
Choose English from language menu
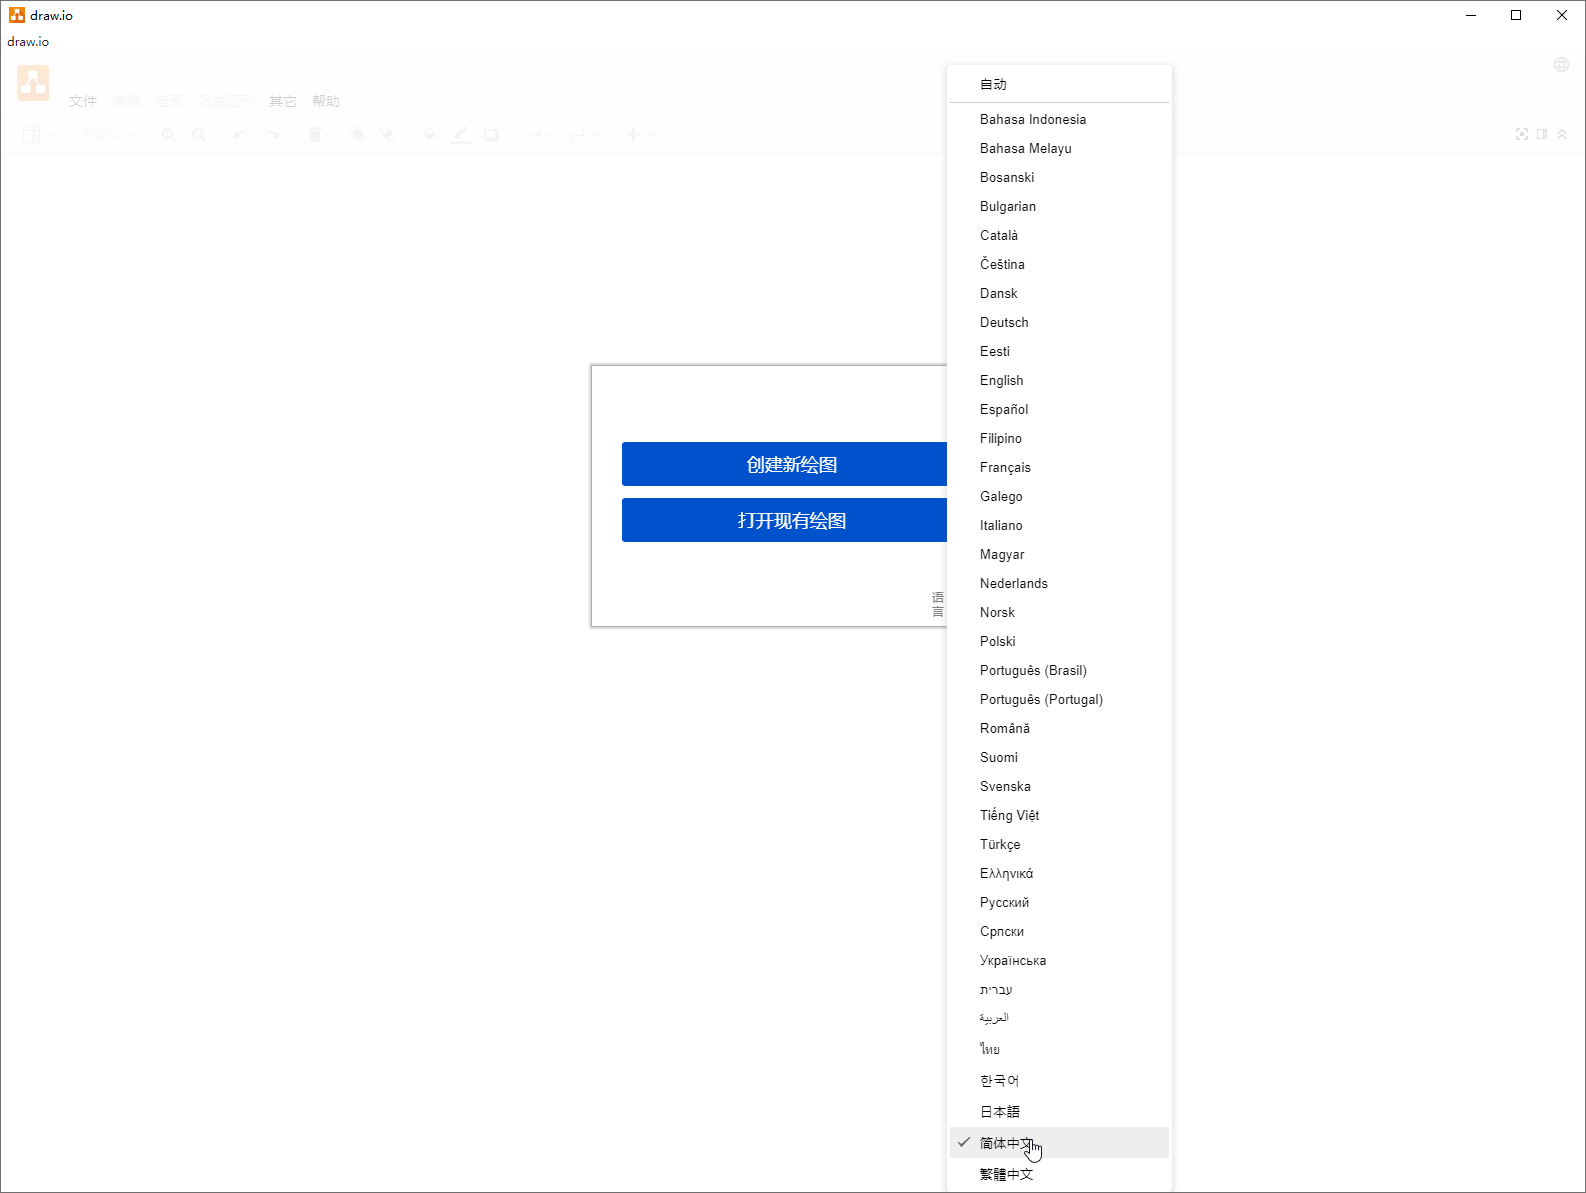pyautogui.click(x=1002, y=381)
